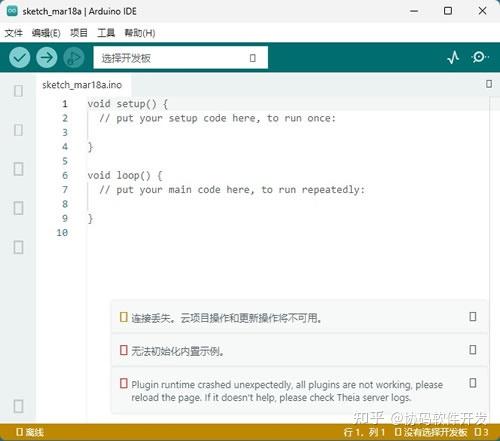Click the yellow warning icon beside 连接丢失
Viewport: 500px width, 441px height.
tap(124, 317)
